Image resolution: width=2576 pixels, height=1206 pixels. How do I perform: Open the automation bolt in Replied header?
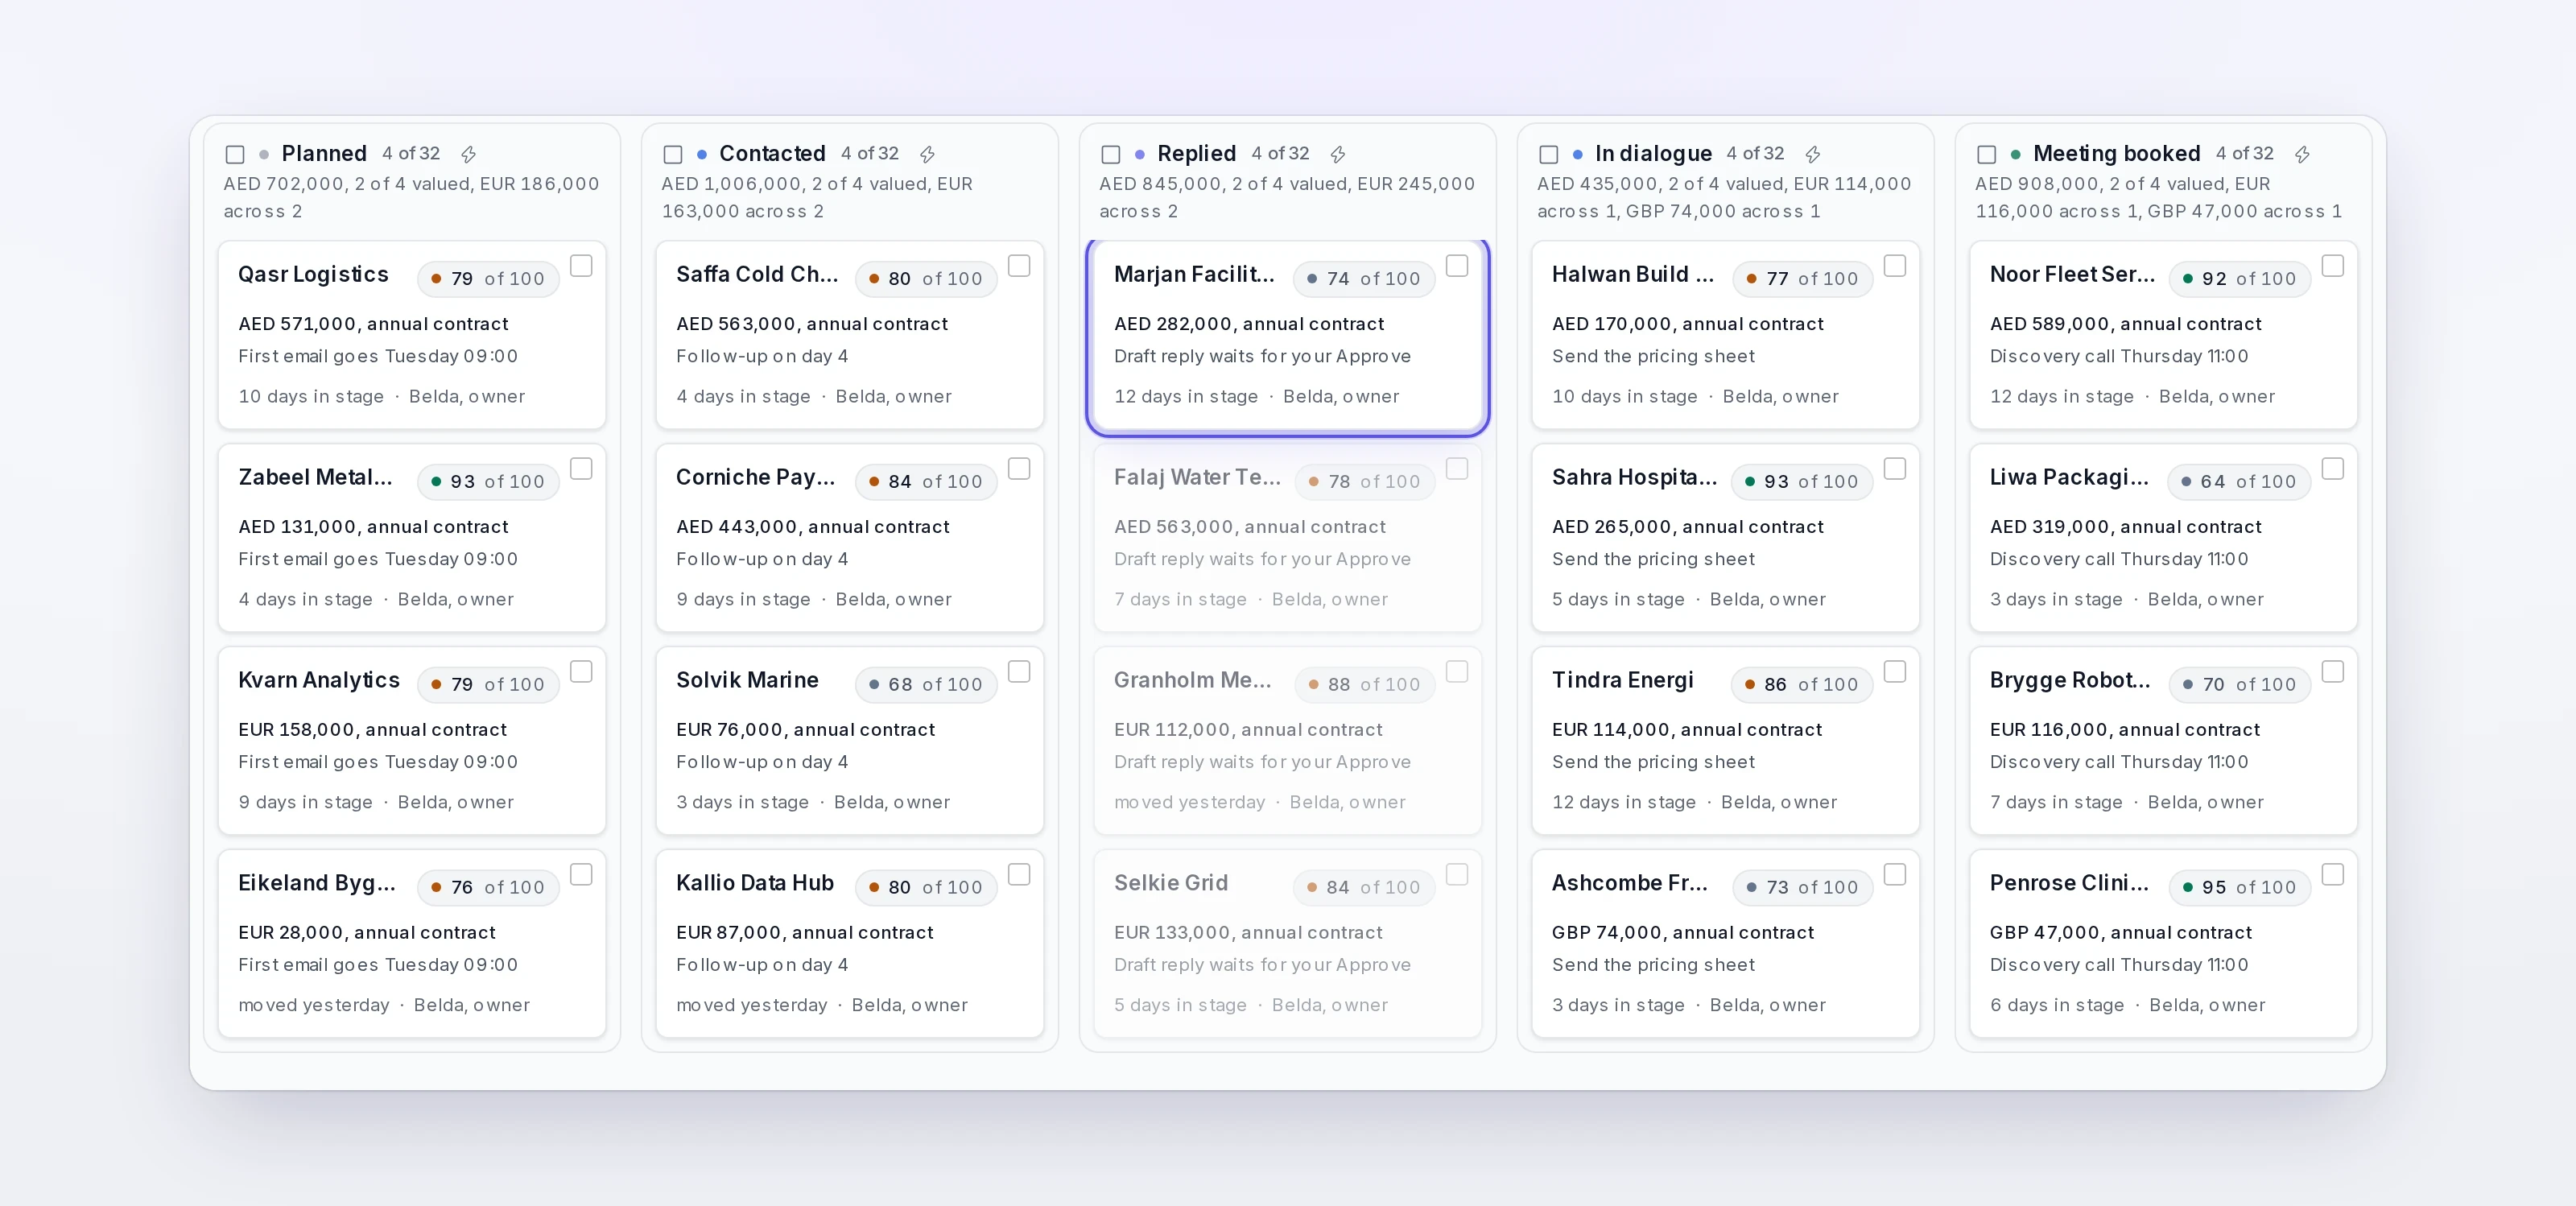click(1337, 154)
